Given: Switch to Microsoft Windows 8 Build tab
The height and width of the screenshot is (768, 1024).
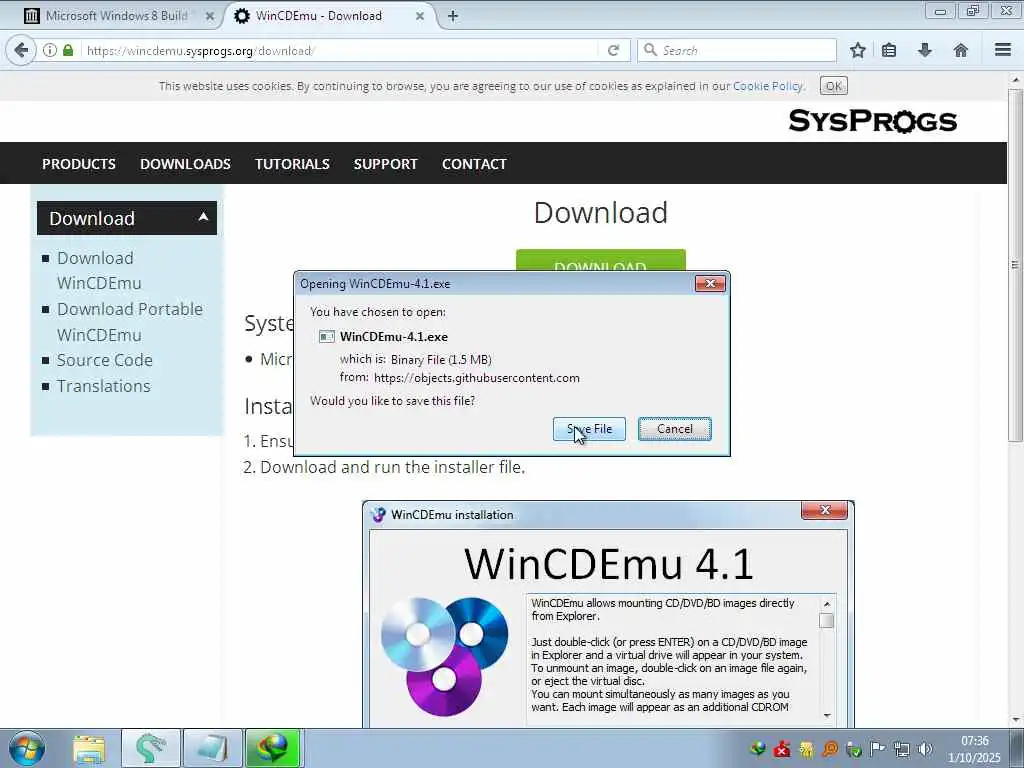Looking at the screenshot, I should (116, 16).
